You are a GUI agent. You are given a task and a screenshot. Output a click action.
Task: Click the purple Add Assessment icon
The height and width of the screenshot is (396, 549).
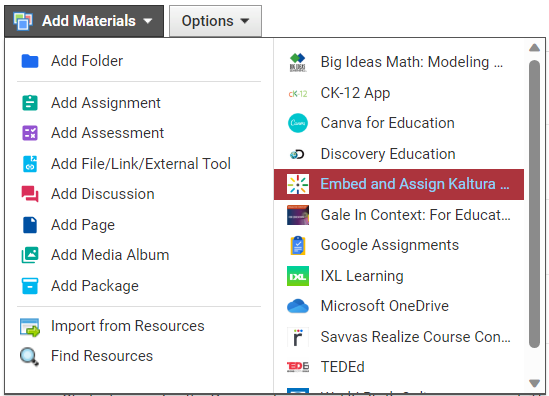tap(30, 133)
